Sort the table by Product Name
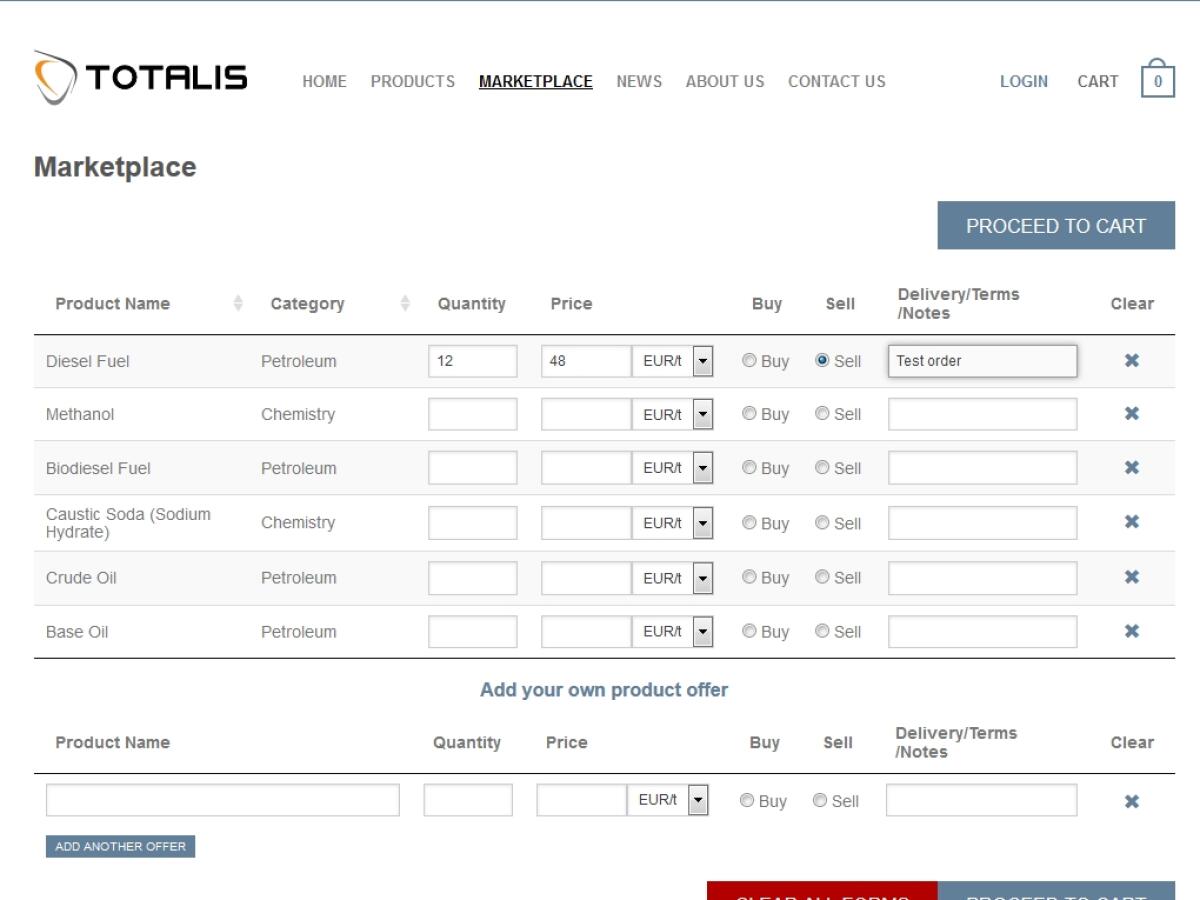The height and width of the screenshot is (900, 1200). (x=238, y=303)
